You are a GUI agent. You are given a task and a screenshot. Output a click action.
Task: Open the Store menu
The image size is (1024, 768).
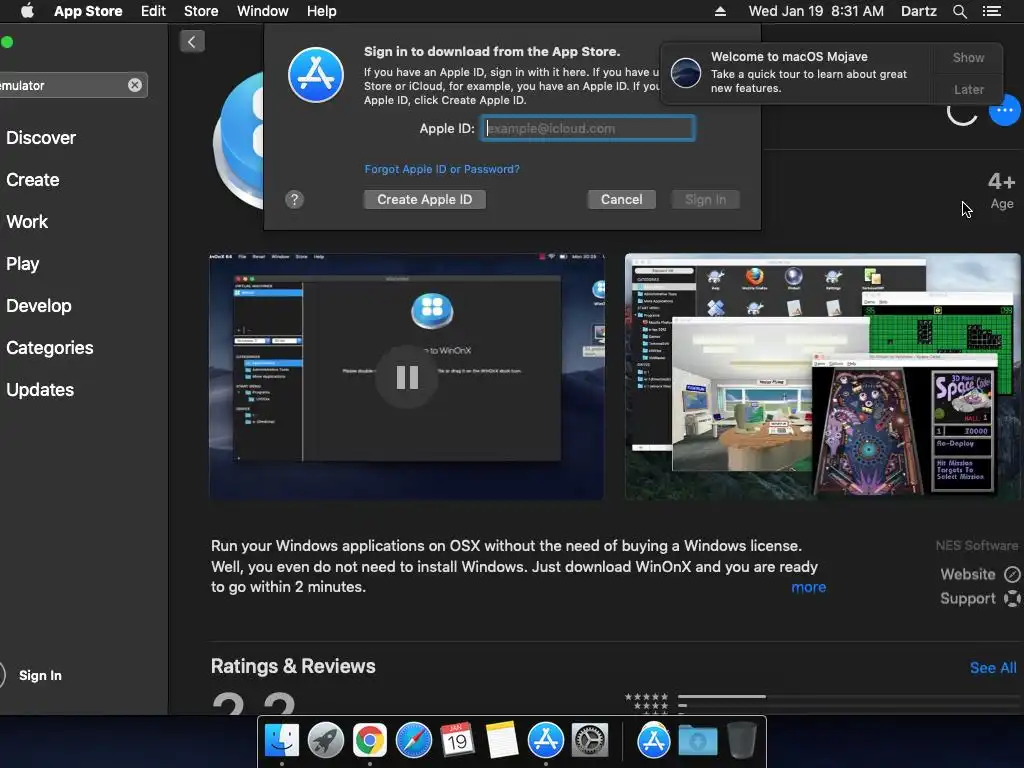click(200, 11)
